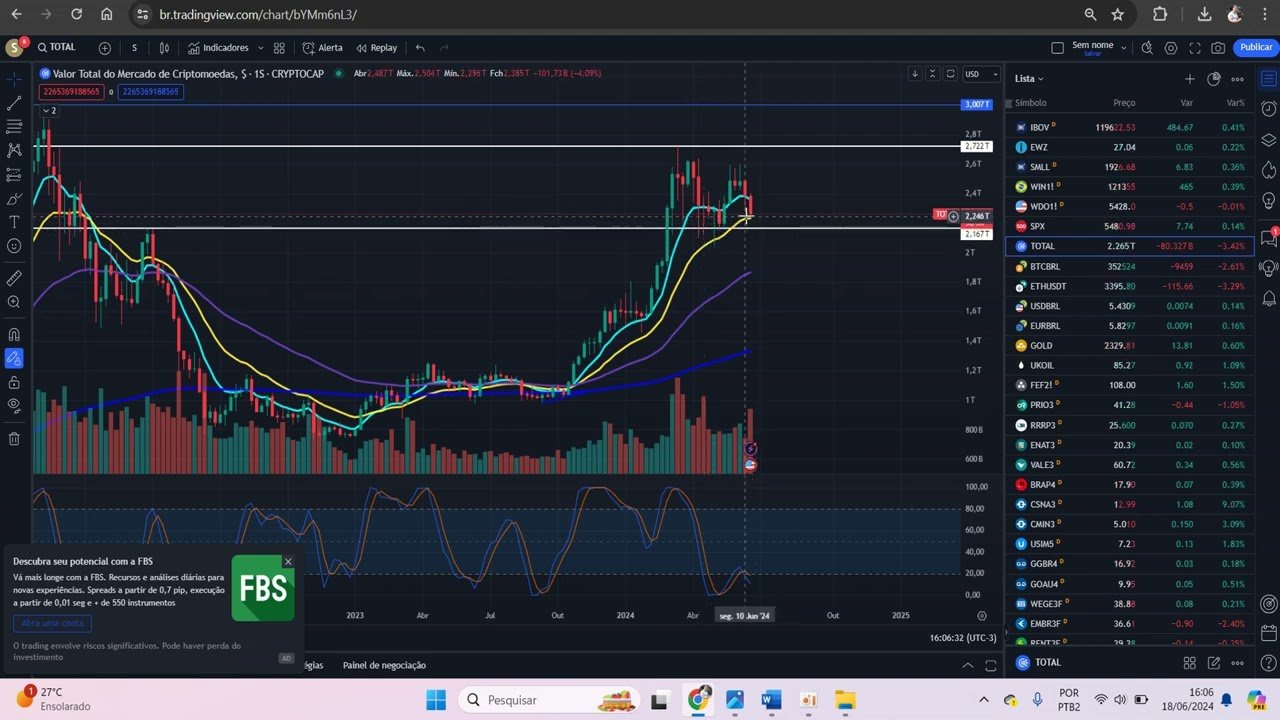Image resolution: width=1280 pixels, height=720 pixels.
Task: Take a chart snapshot with camera icon
Action: coord(1217,47)
